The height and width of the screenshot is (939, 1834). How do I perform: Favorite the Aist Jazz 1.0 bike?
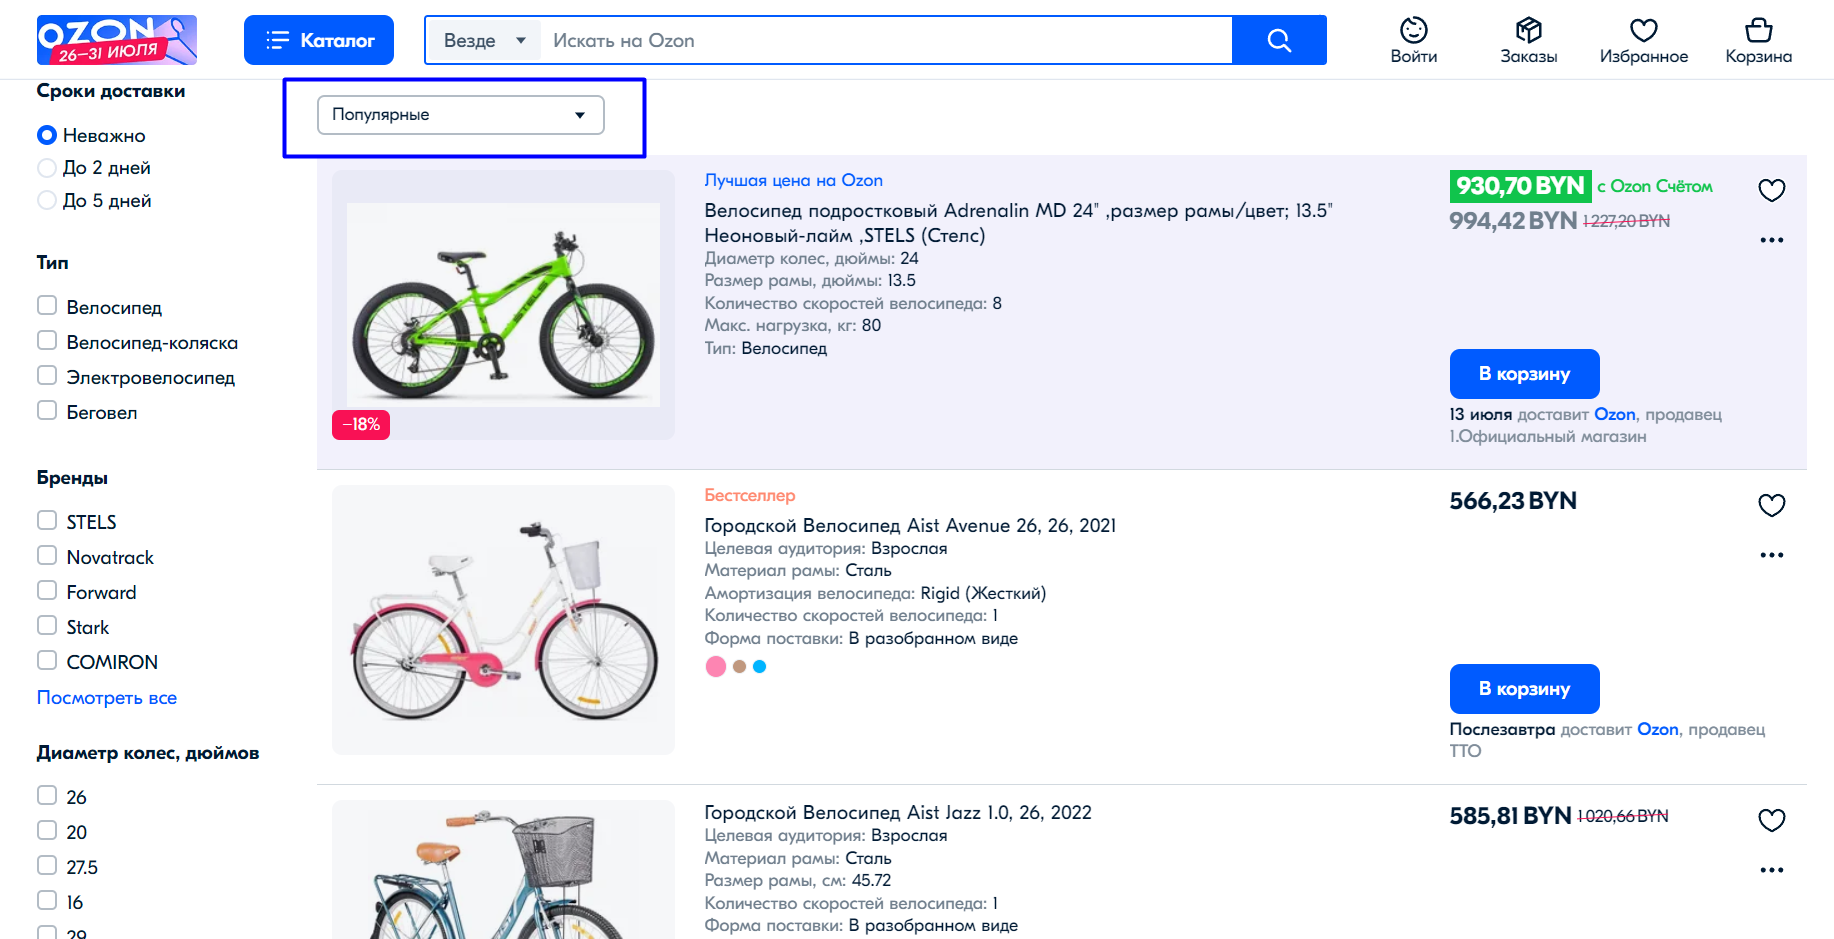click(1771, 820)
